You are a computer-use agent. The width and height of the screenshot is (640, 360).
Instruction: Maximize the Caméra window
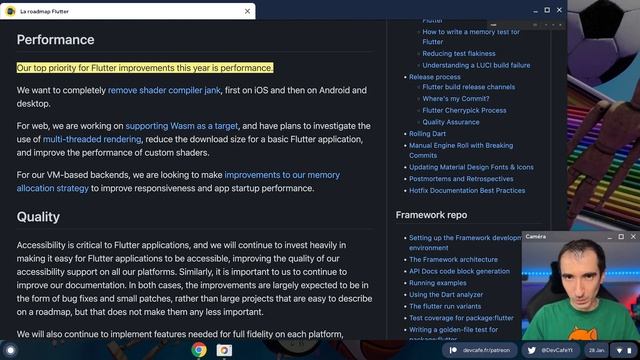pyautogui.click(x=621, y=237)
